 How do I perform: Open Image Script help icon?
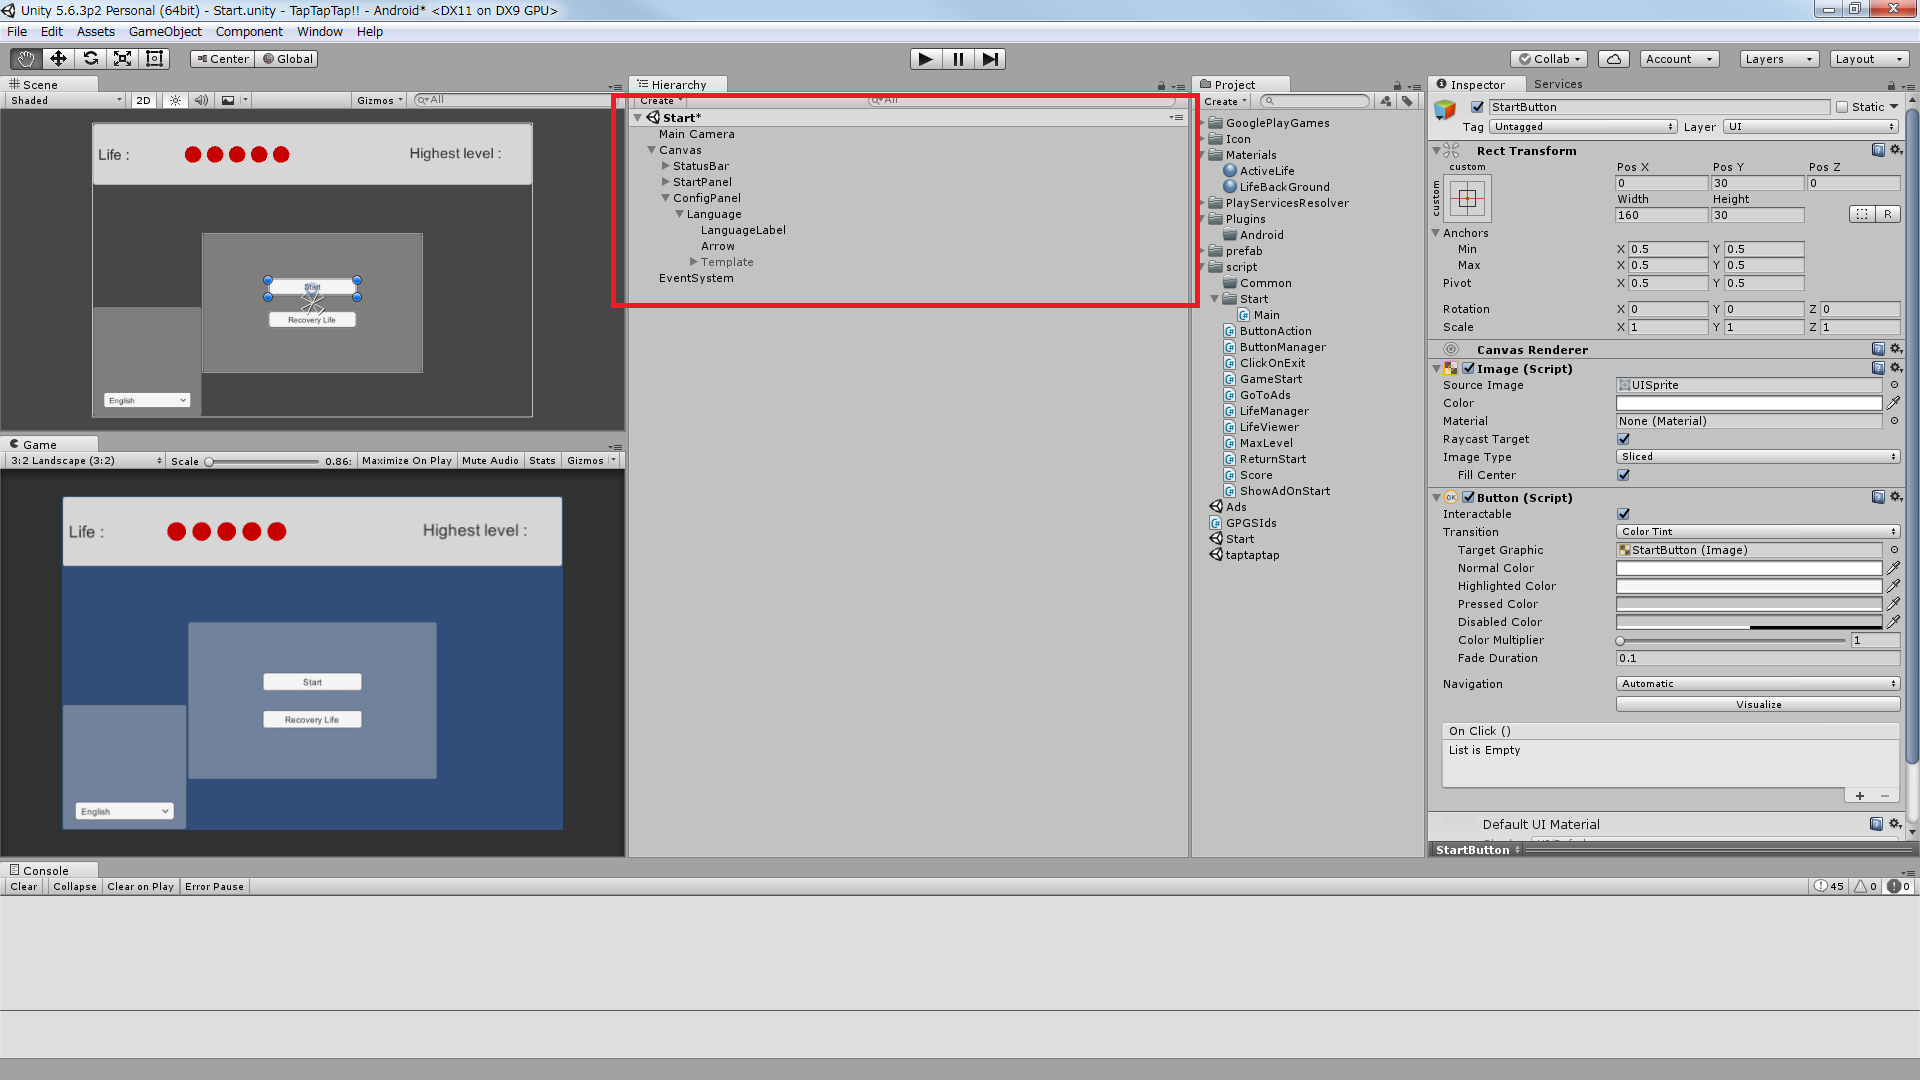(1878, 368)
